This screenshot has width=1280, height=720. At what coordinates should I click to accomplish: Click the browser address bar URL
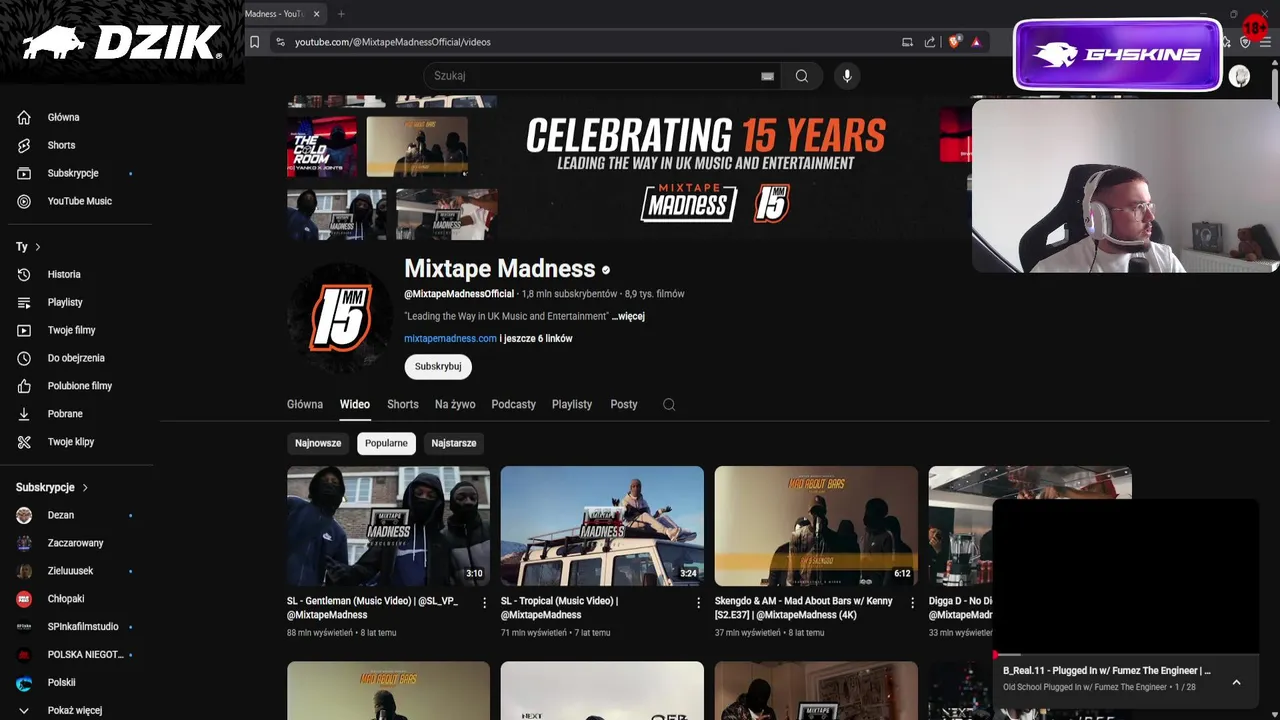click(393, 42)
